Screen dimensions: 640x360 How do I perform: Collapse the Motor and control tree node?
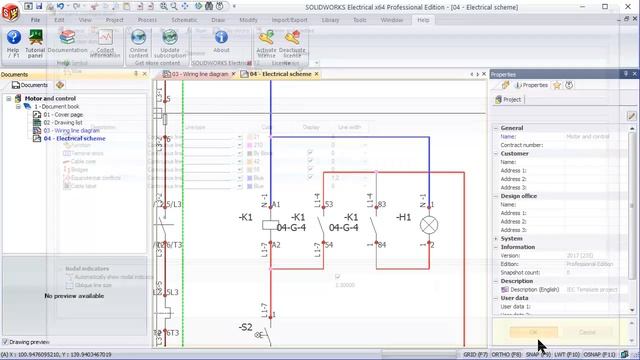pos(9,98)
